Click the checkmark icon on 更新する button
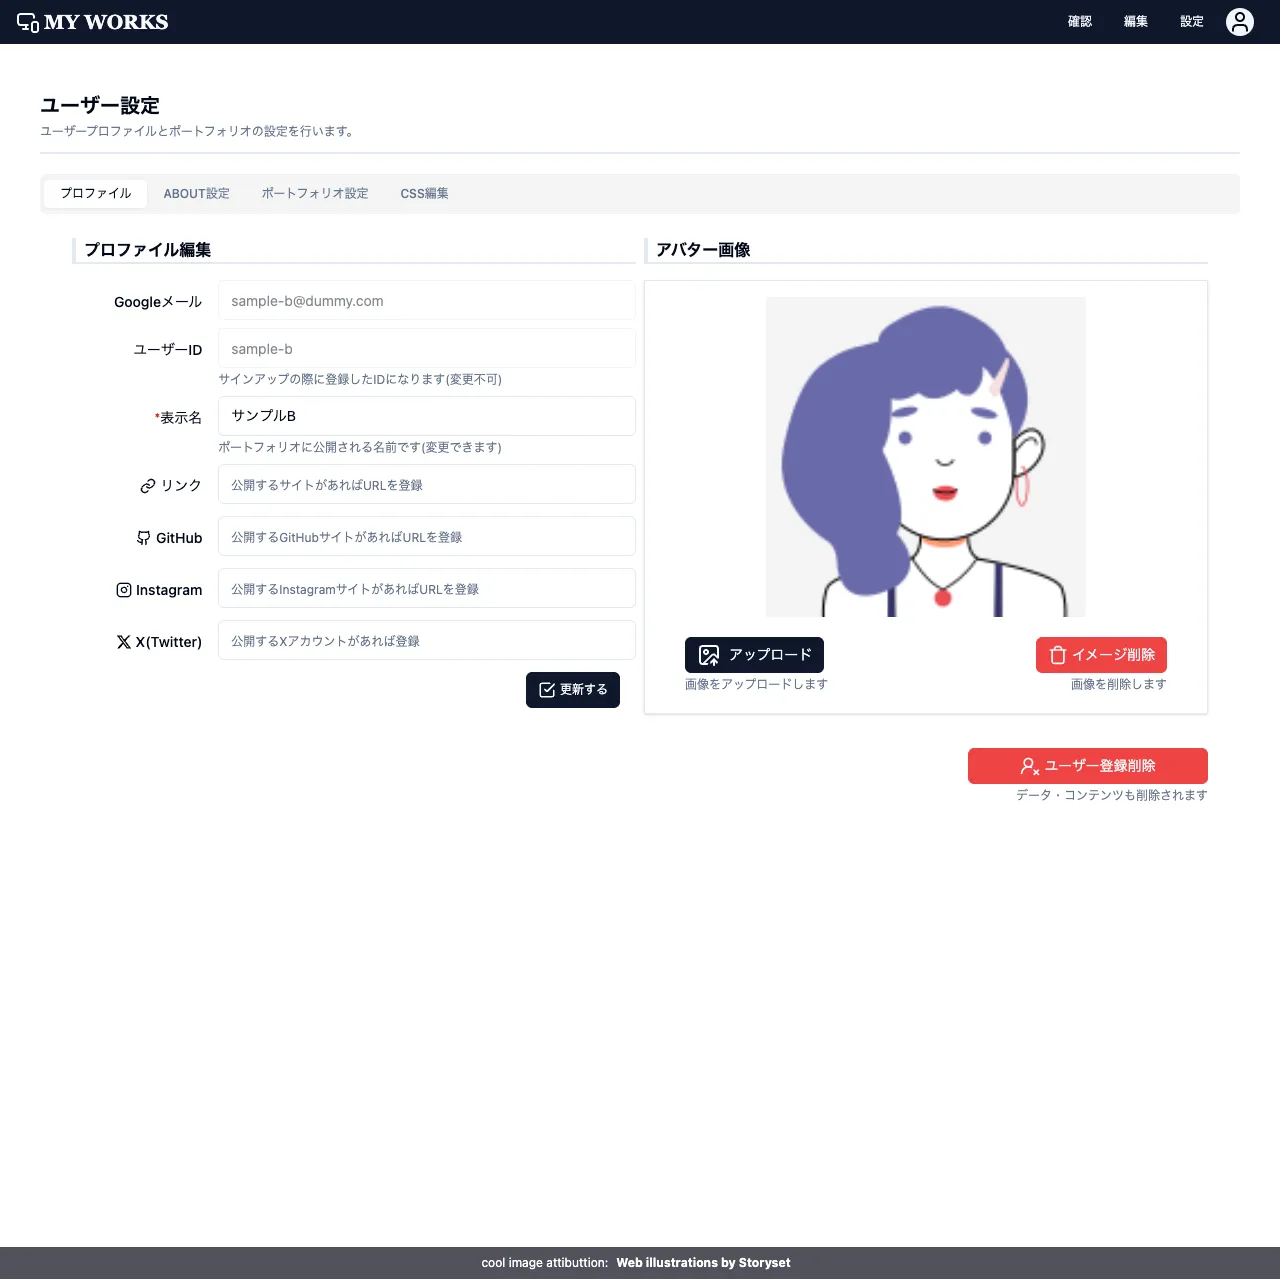Screen dimensions: 1280x1279 pyautogui.click(x=547, y=689)
